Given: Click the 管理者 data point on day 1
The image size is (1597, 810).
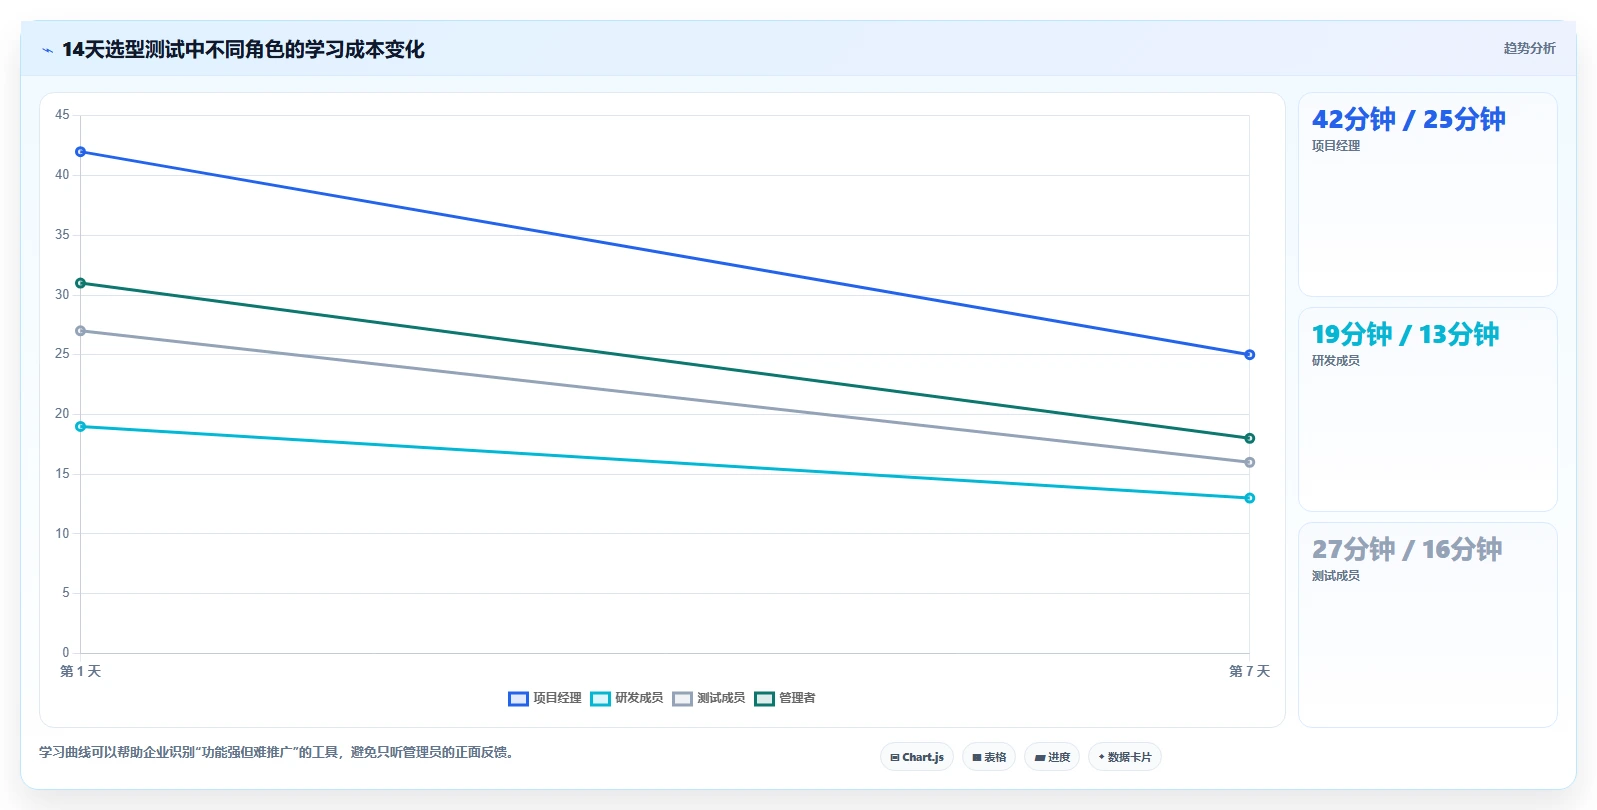Looking at the screenshot, I should pyautogui.click(x=80, y=283).
